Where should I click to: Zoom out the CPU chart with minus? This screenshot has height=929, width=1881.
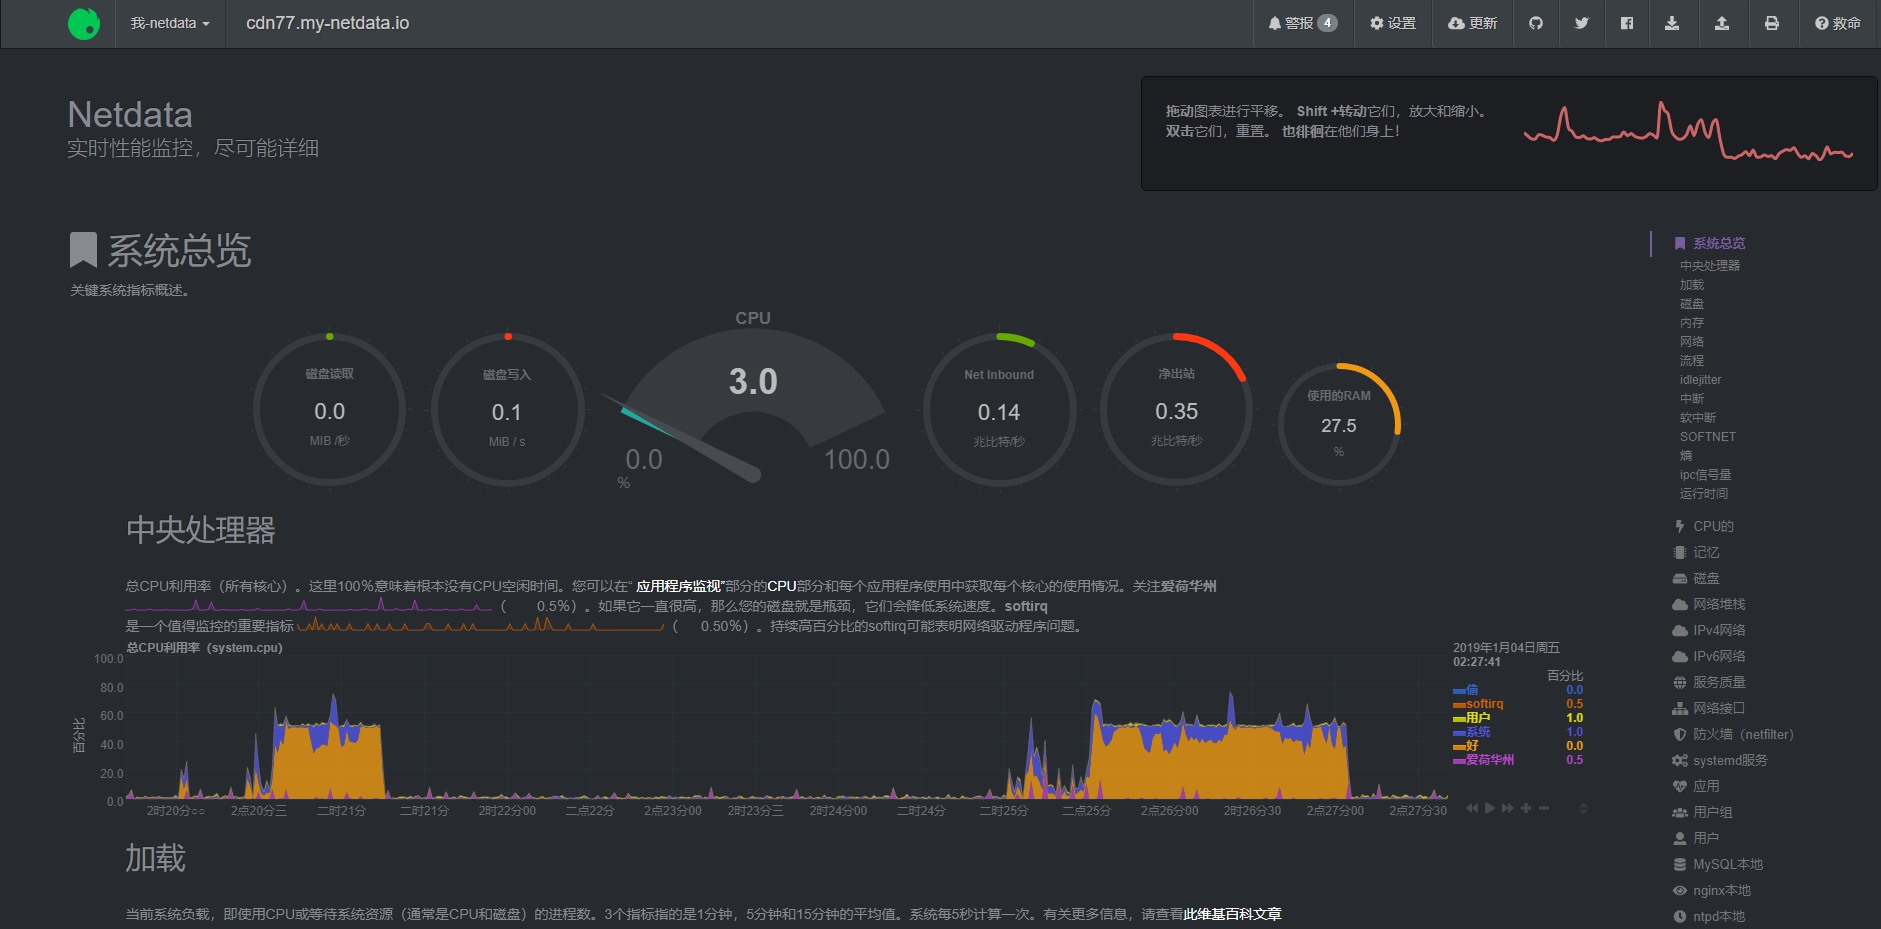pos(1544,808)
